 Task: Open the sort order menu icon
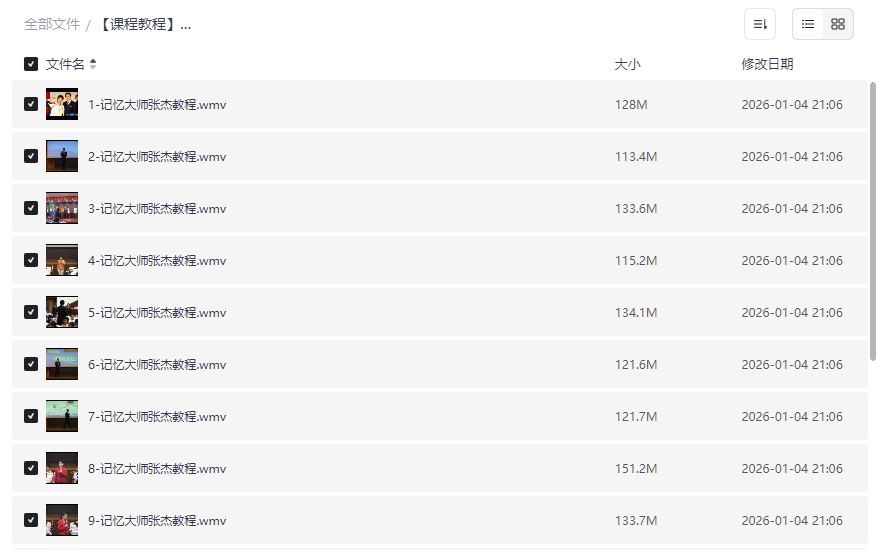760,24
